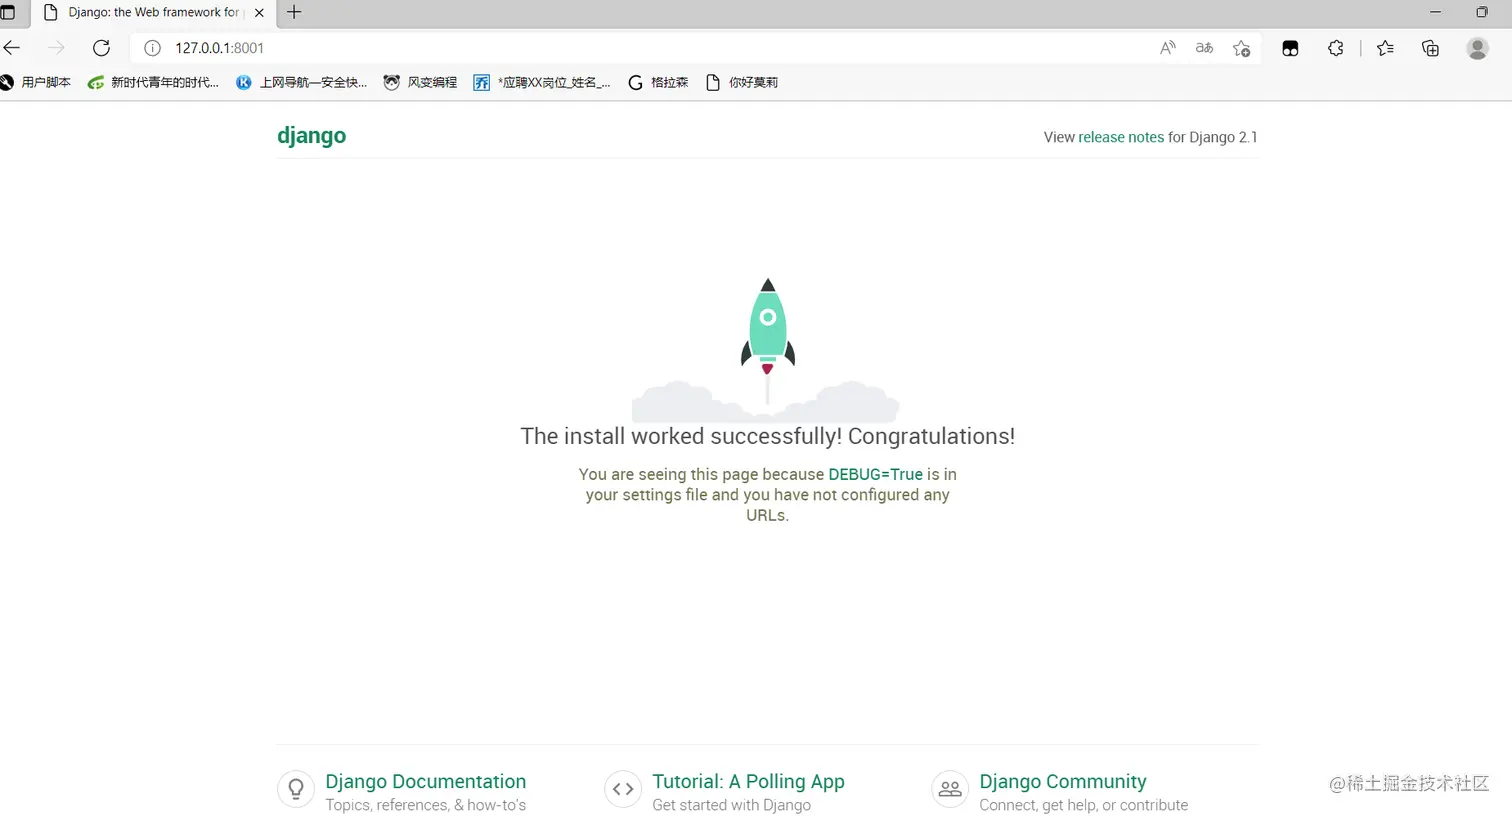Open Django Community link
Screen dimensions: 1512x816
(1063, 781)
